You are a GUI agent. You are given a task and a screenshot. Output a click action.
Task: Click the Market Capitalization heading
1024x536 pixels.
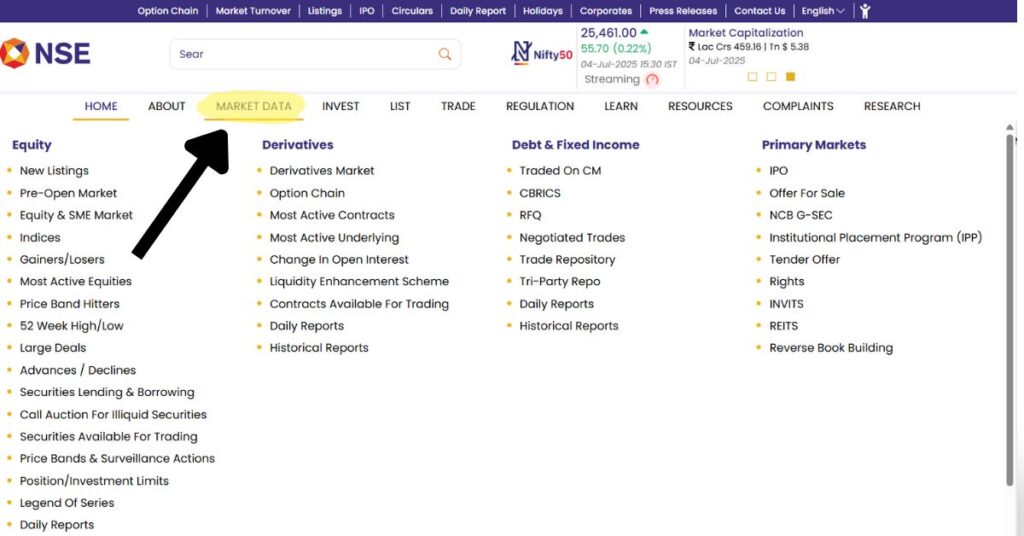[746, 33]
